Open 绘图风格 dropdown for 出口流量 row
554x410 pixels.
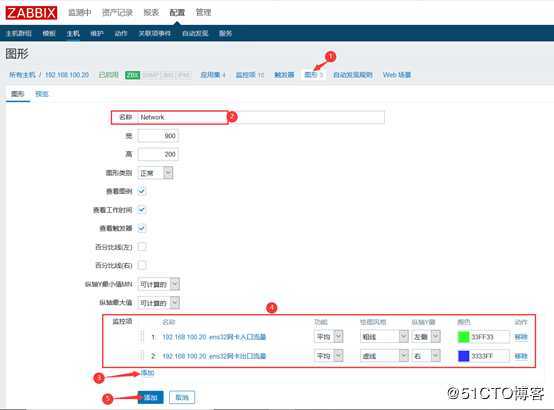pyautogui.click(x=384, y=356)
